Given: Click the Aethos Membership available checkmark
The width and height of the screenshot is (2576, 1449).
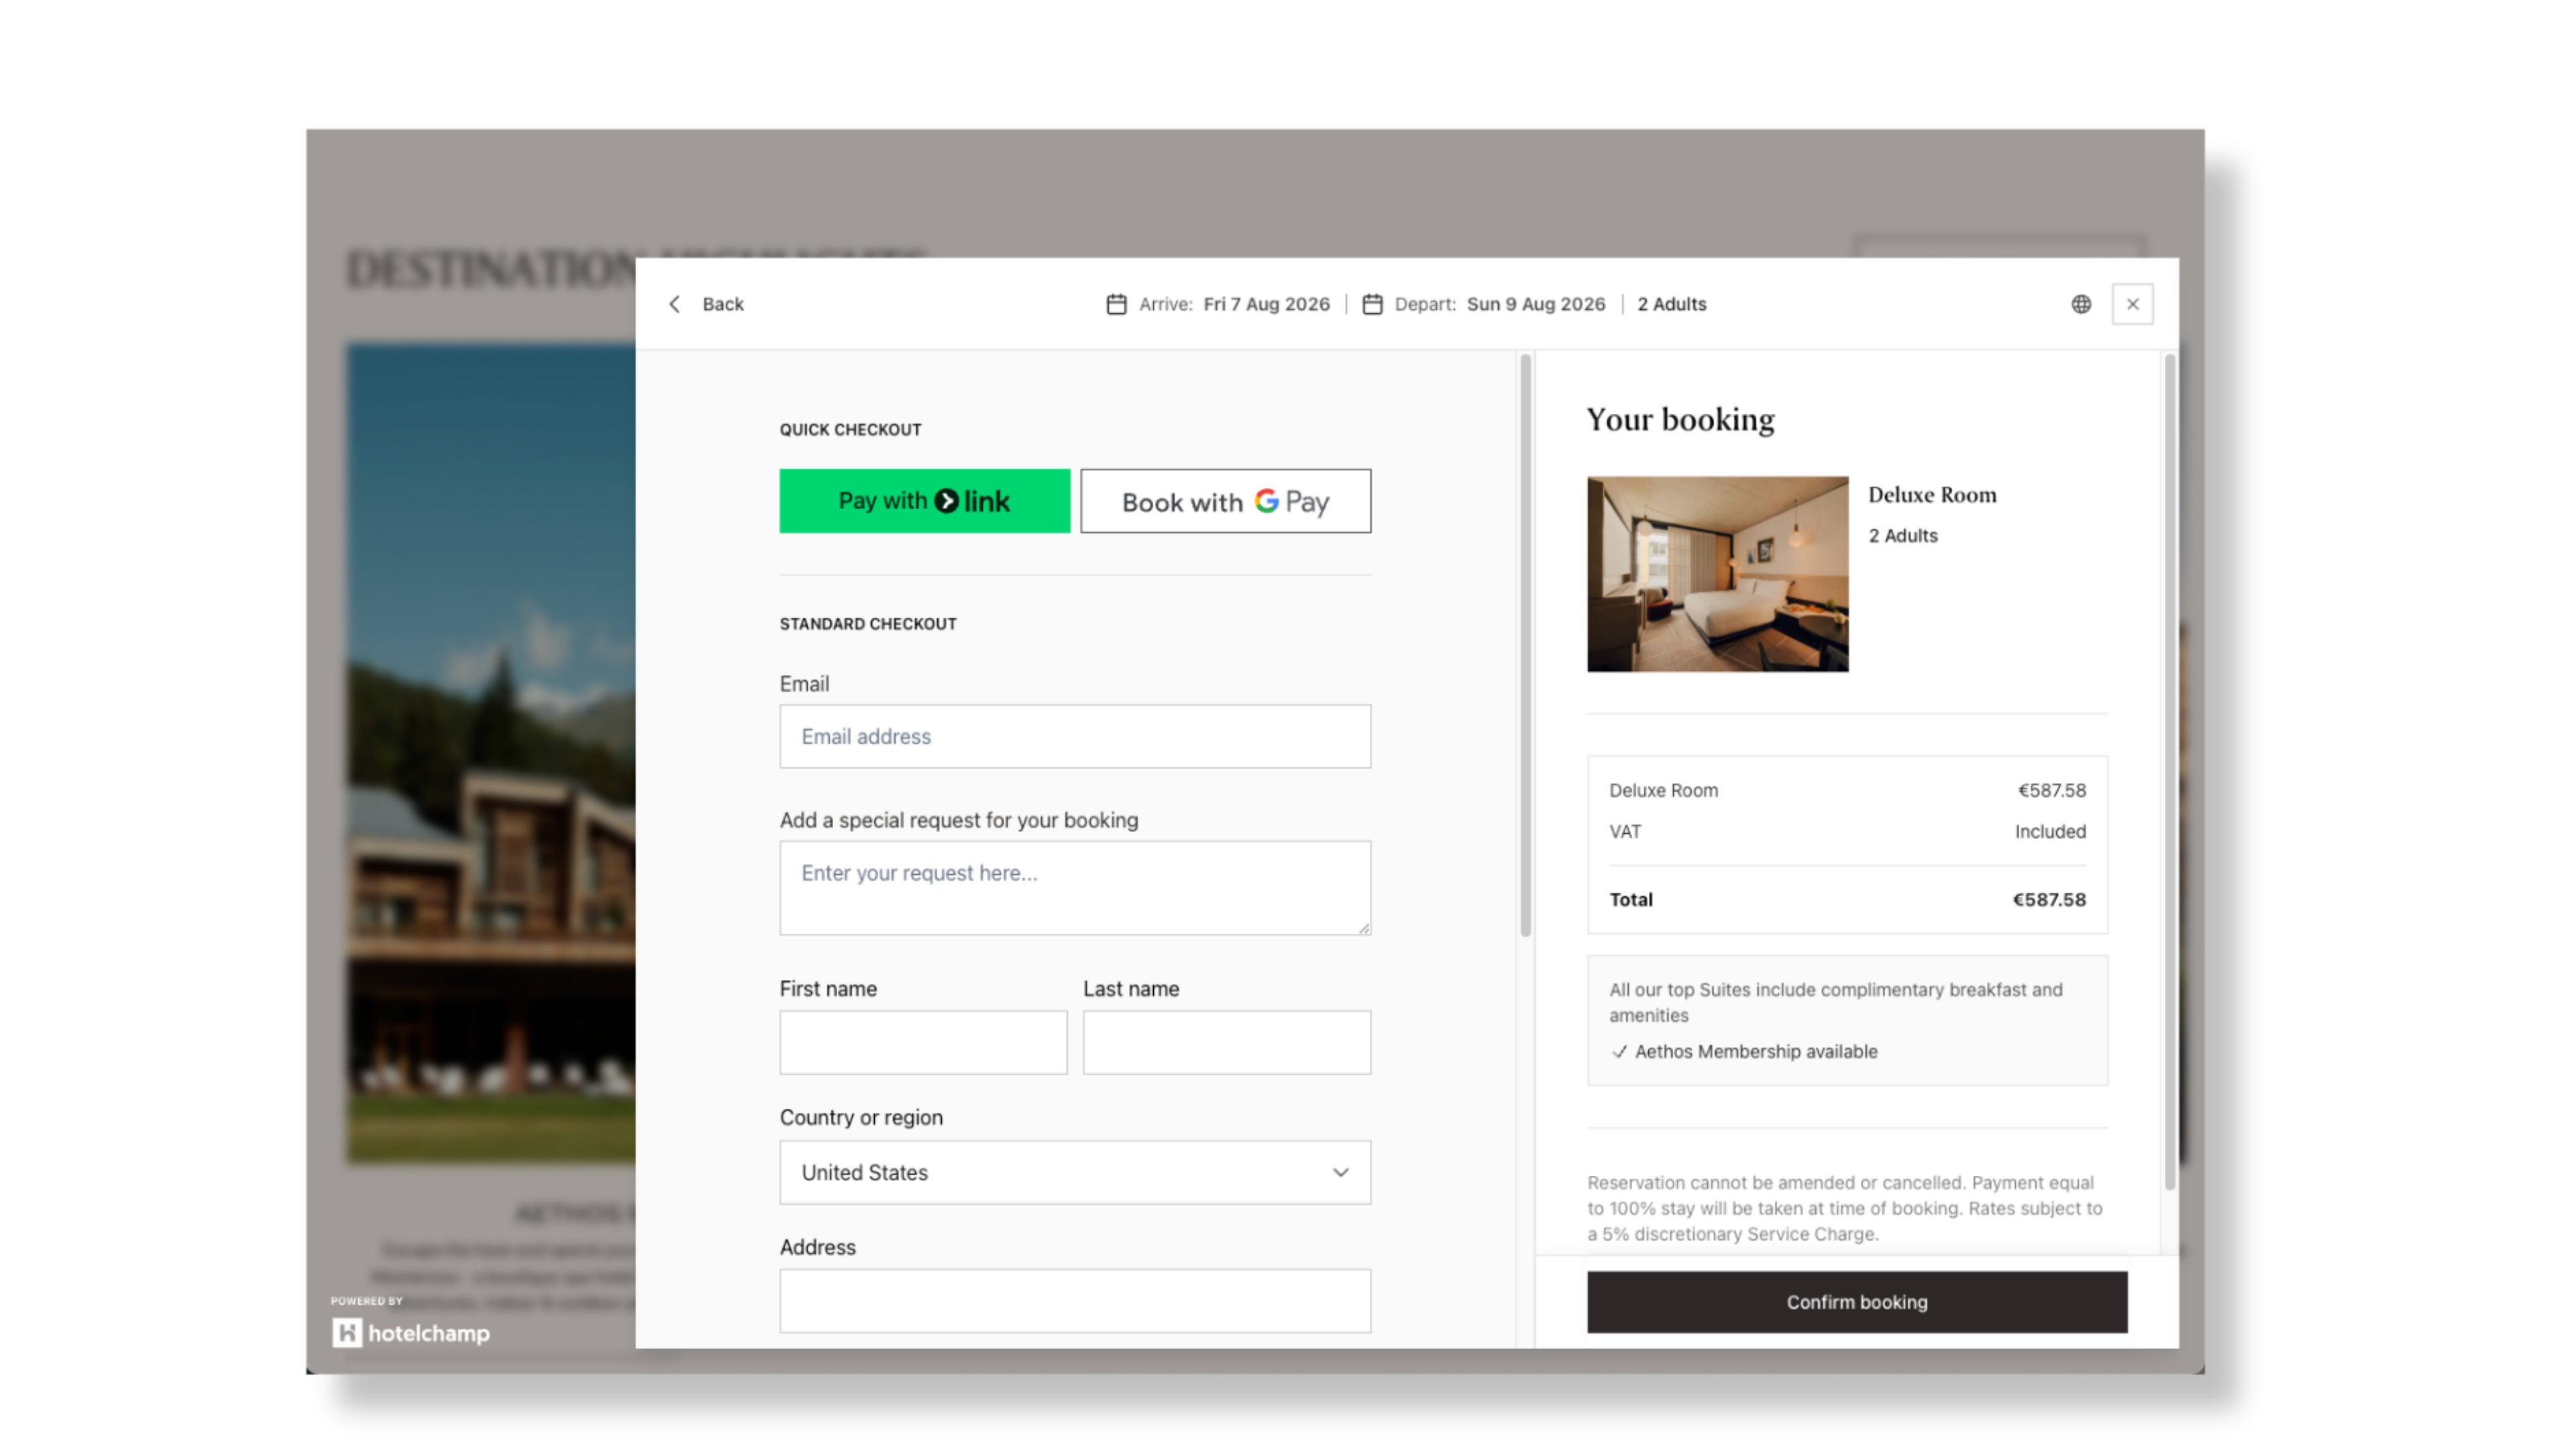Looking at the screenshot, I should pos(1619,1052).
